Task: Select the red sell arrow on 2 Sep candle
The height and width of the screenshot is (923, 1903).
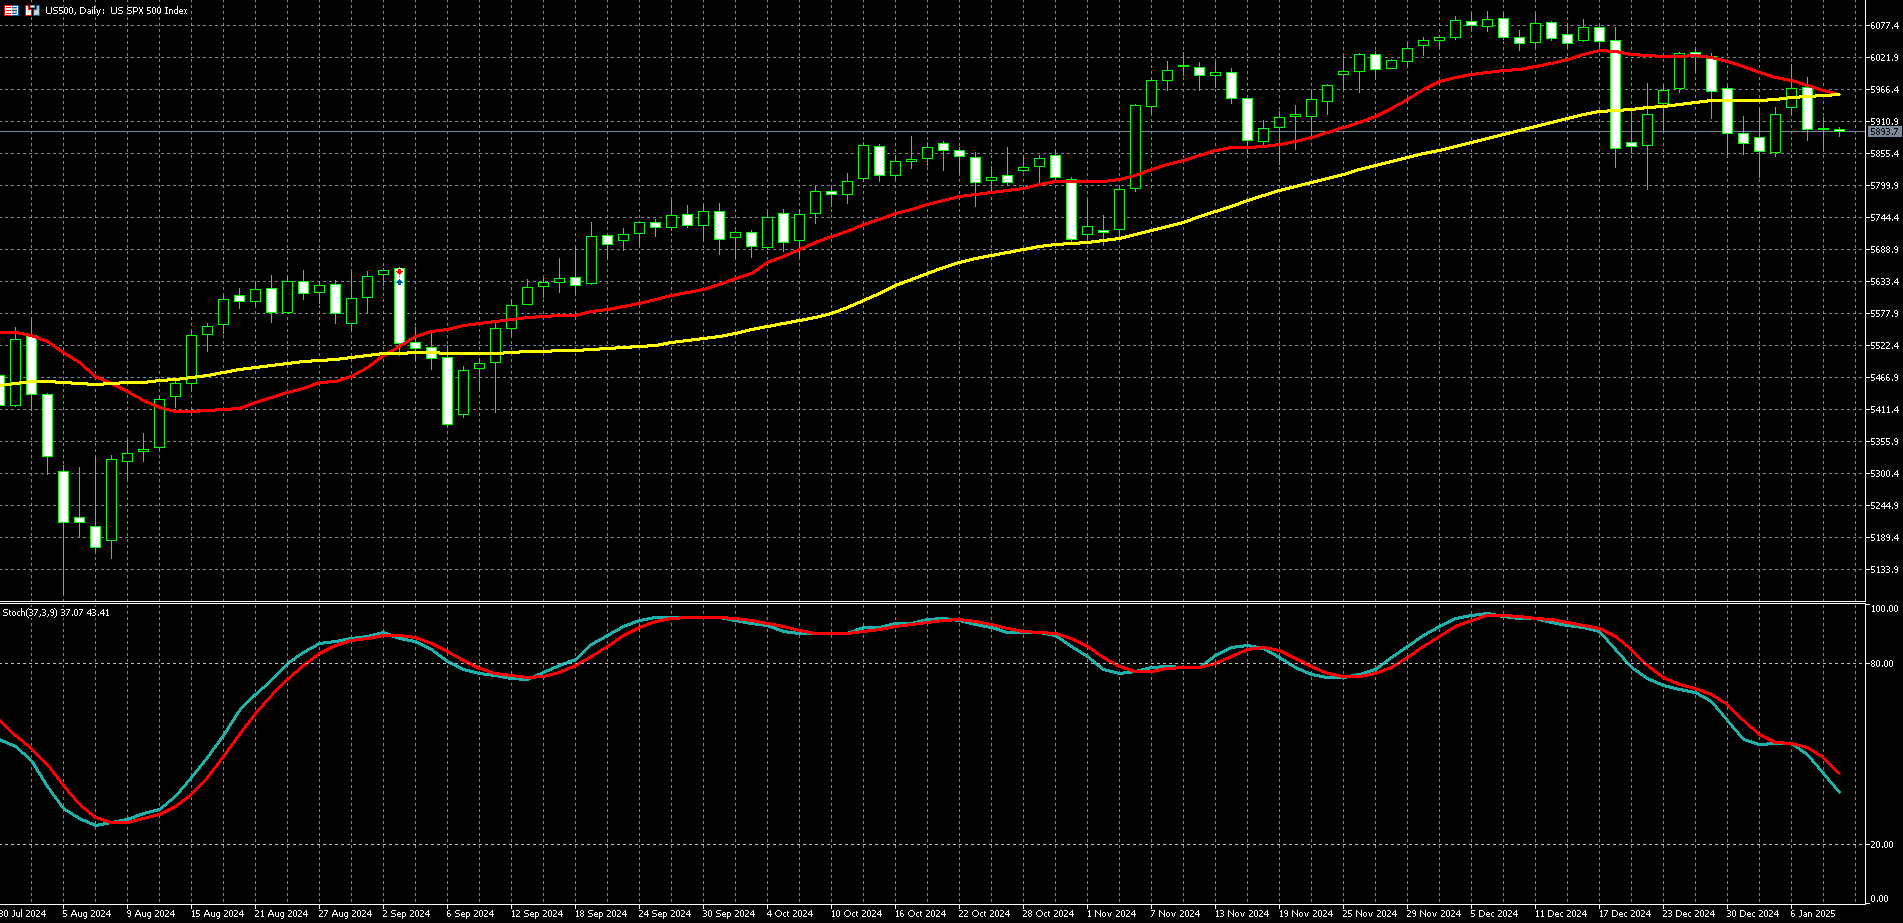Action: point(400,272)
